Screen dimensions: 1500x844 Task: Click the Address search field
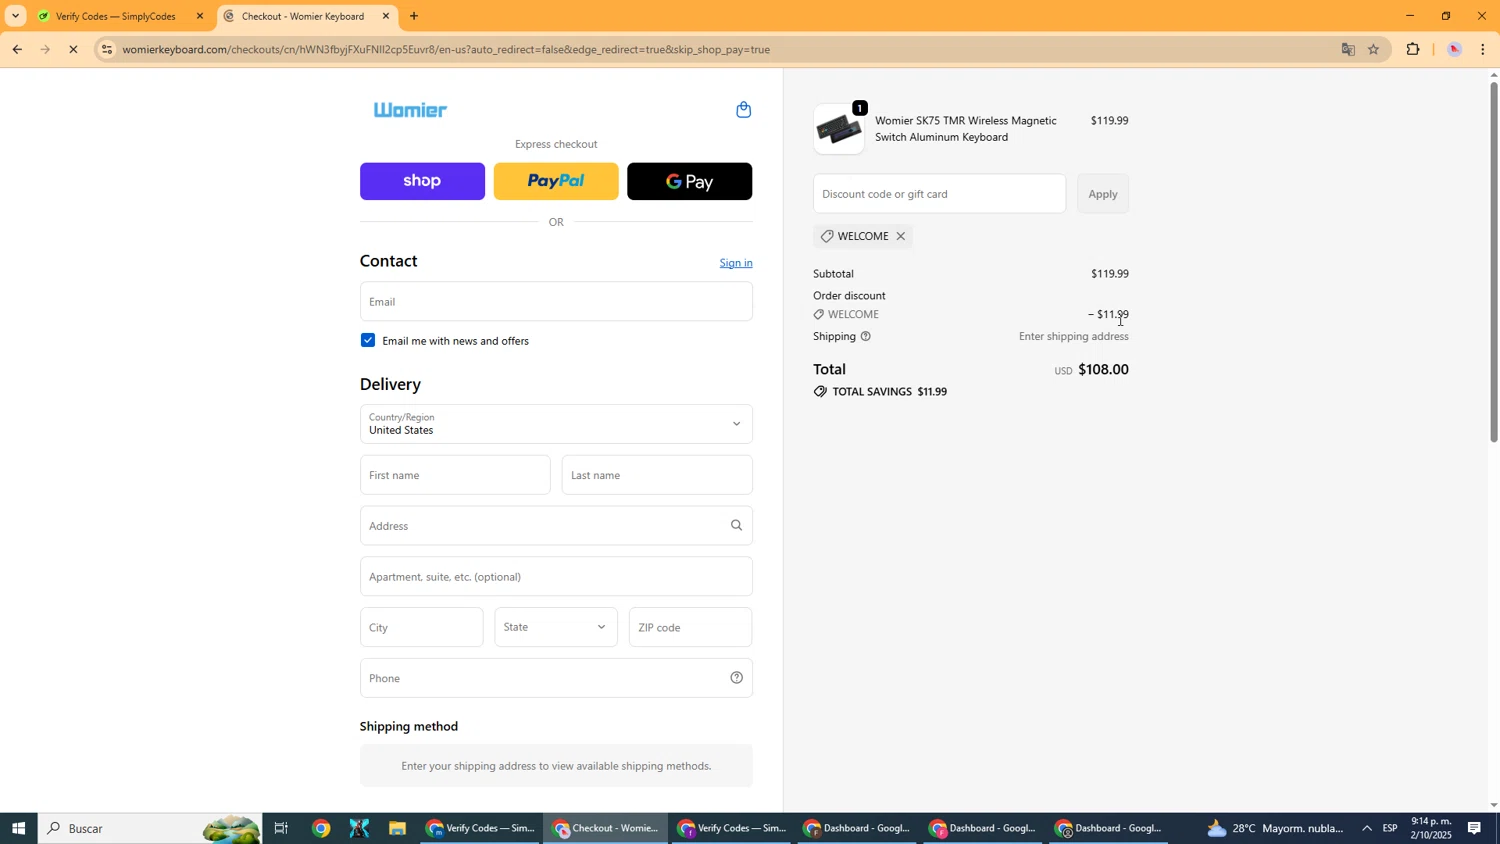click(556, 525)
